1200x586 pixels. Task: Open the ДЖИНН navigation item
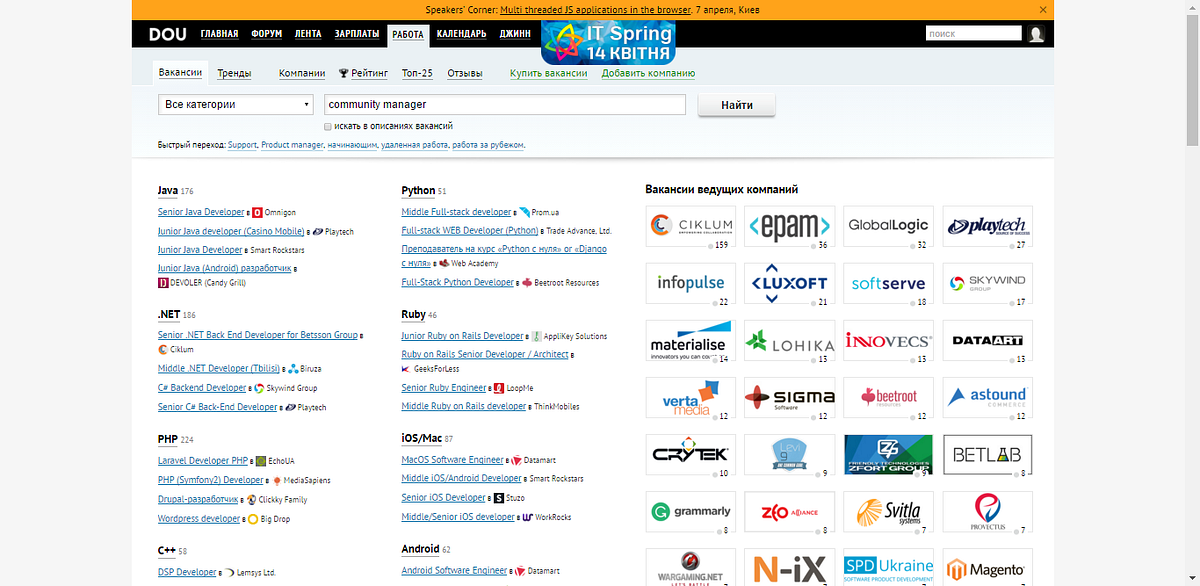coord(515,34)
